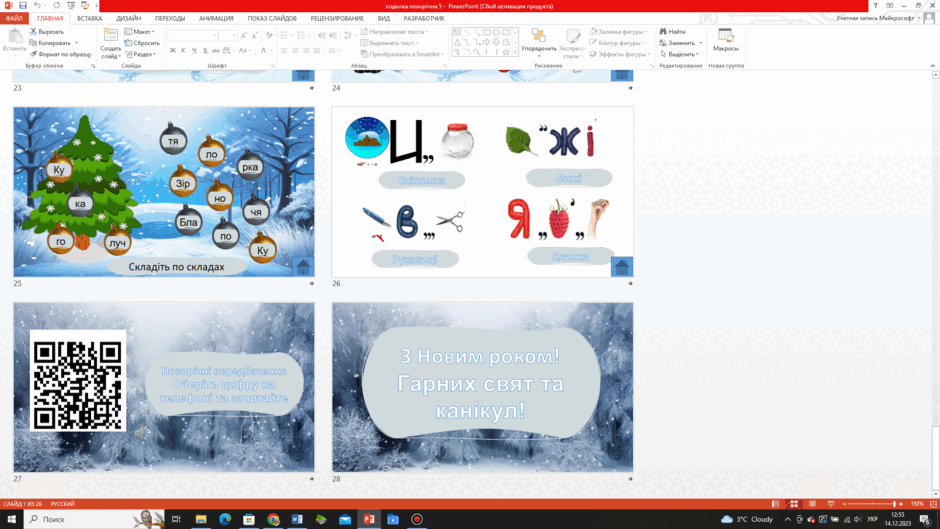Expand the Раздел section dropdown
The image size is (940, 529).
(141, 54)
